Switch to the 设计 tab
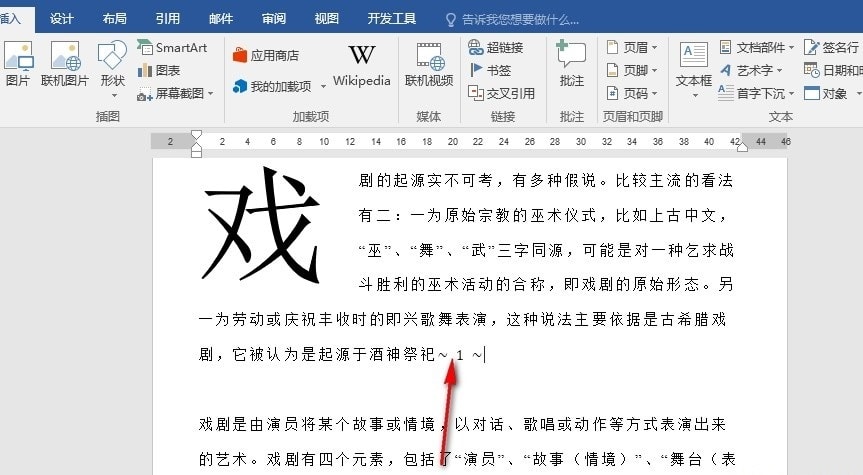 click(61, 19)
